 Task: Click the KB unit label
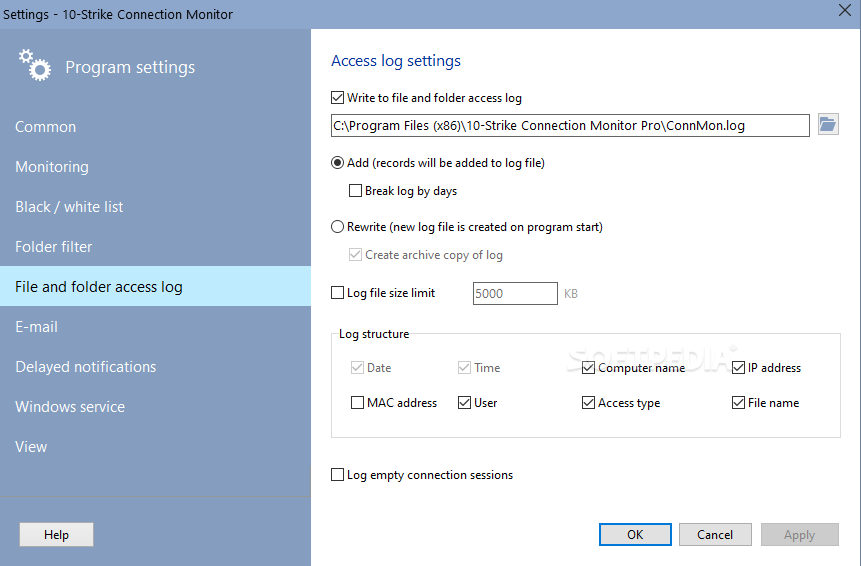(571, 294)
